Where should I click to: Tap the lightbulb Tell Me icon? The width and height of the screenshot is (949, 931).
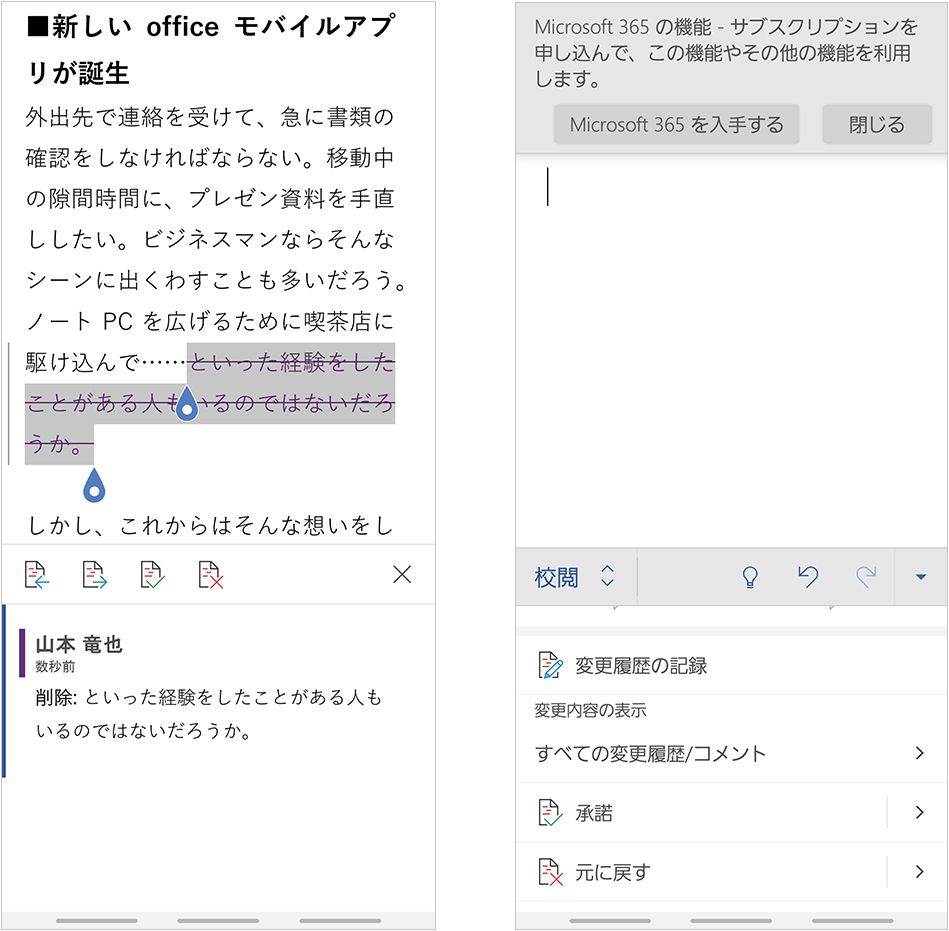click(750, 577)
